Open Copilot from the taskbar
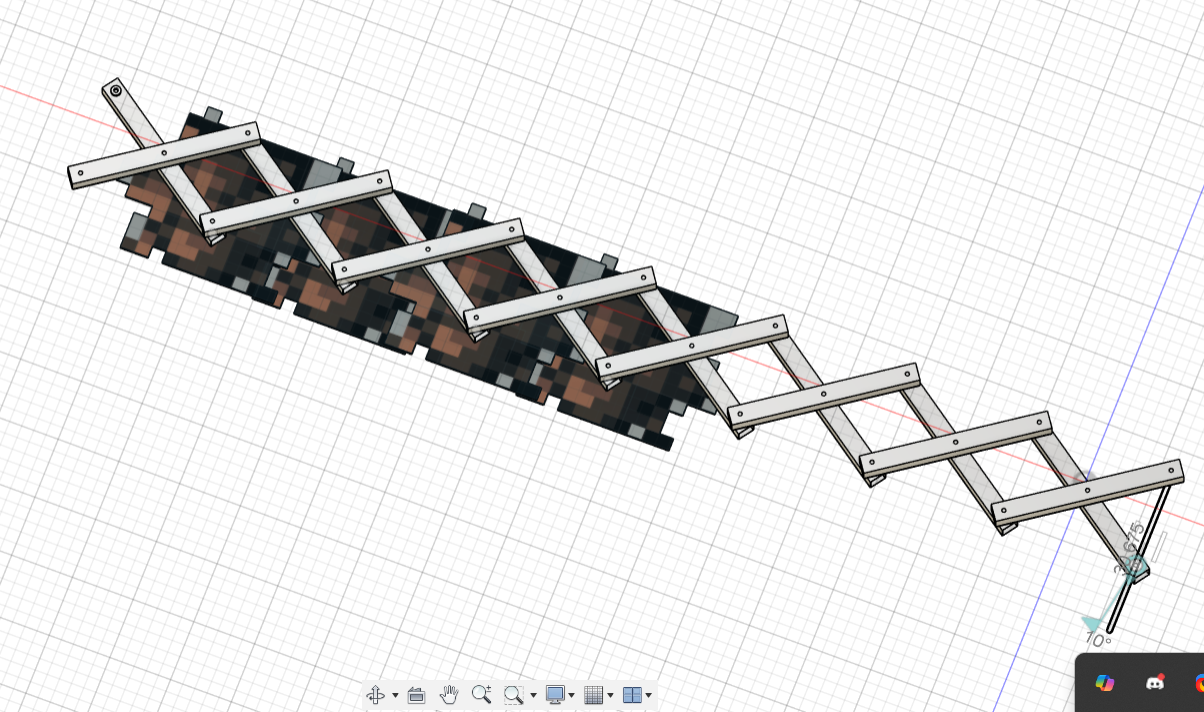 pos(1105,683)
